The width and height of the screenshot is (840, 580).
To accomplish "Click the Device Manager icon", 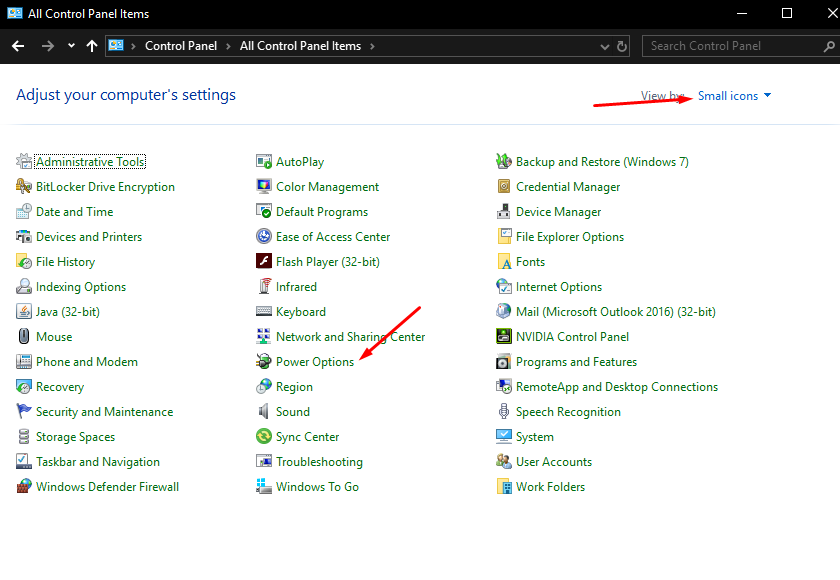I will pos(505,212).
